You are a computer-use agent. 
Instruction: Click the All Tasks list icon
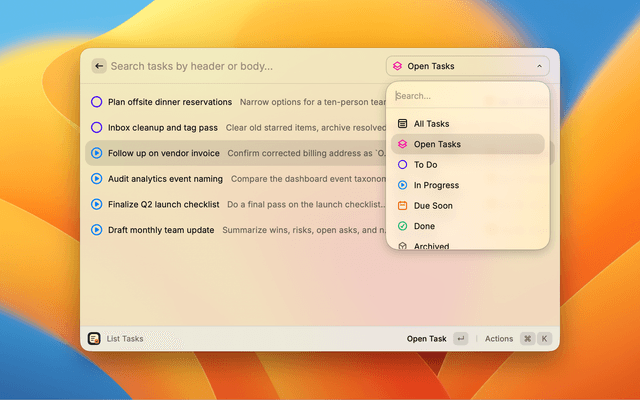point(402,123)
